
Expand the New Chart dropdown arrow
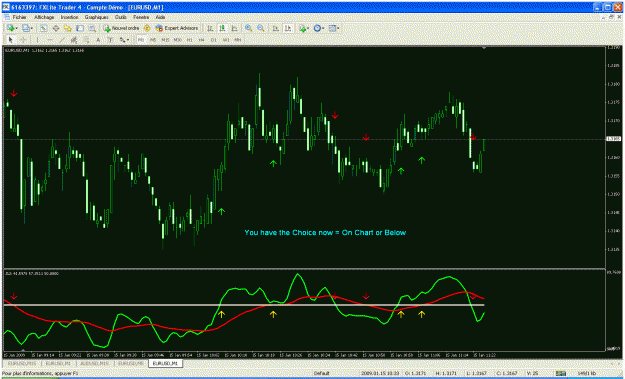click(17, 28)
